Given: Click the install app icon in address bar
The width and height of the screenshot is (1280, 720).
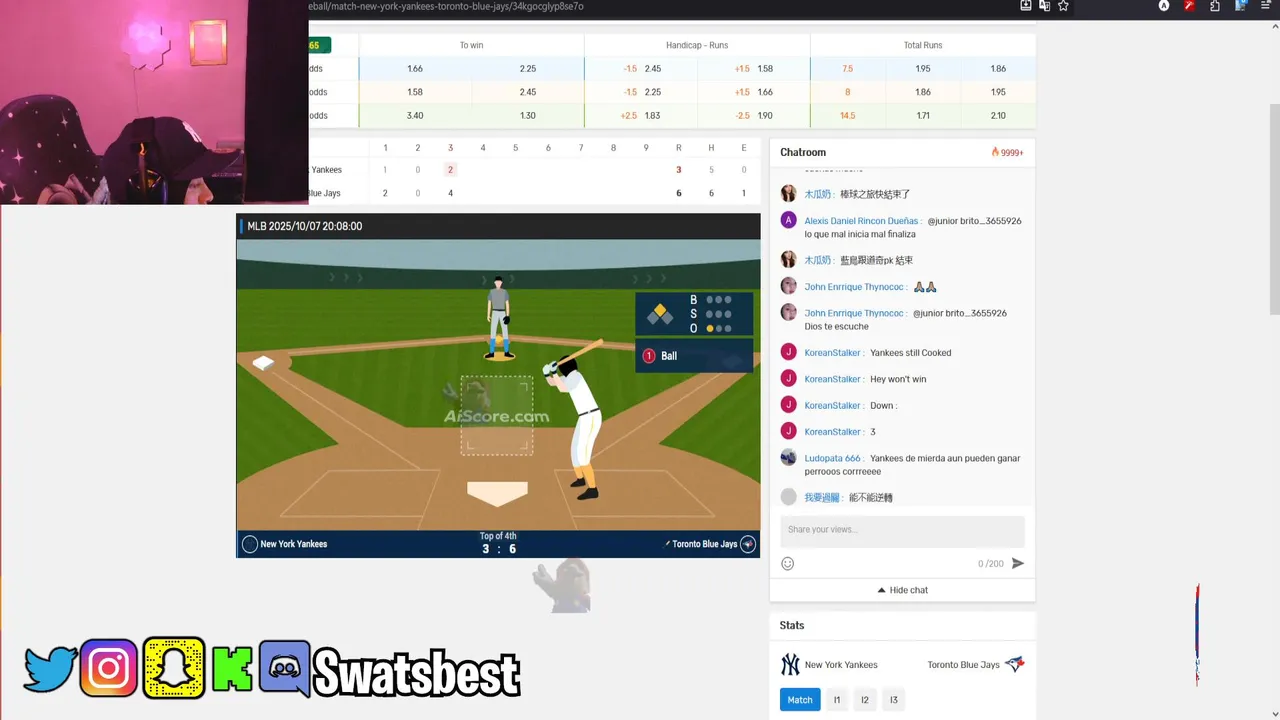Looking at the screenshot, I should 1026,6.
